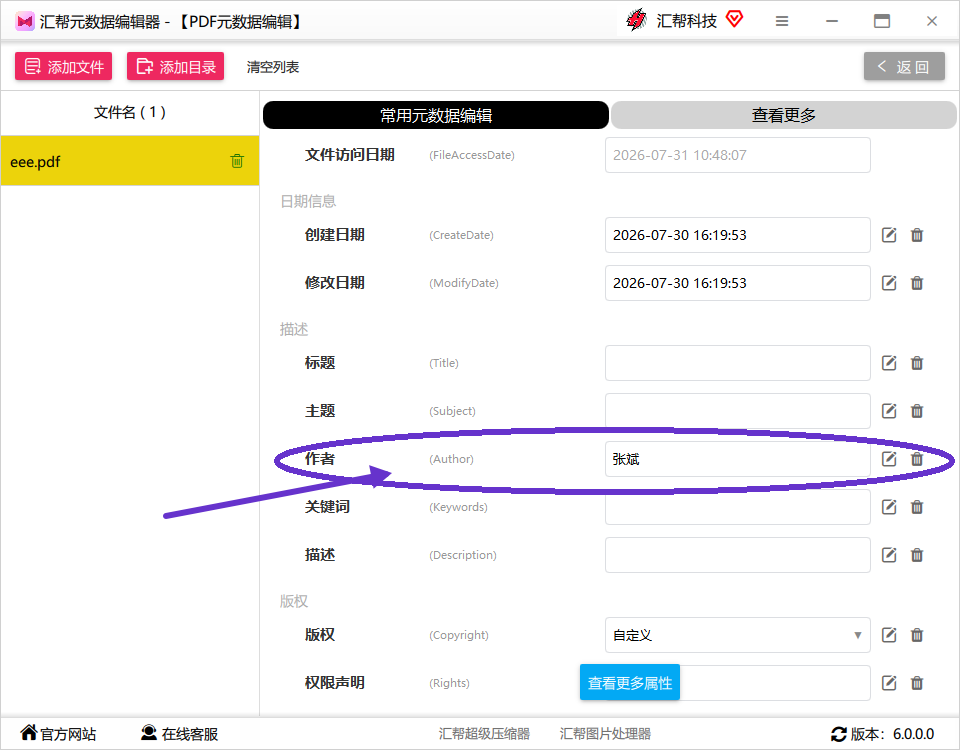Click 清空列表 to clear the list

click(x=273, y=67)
